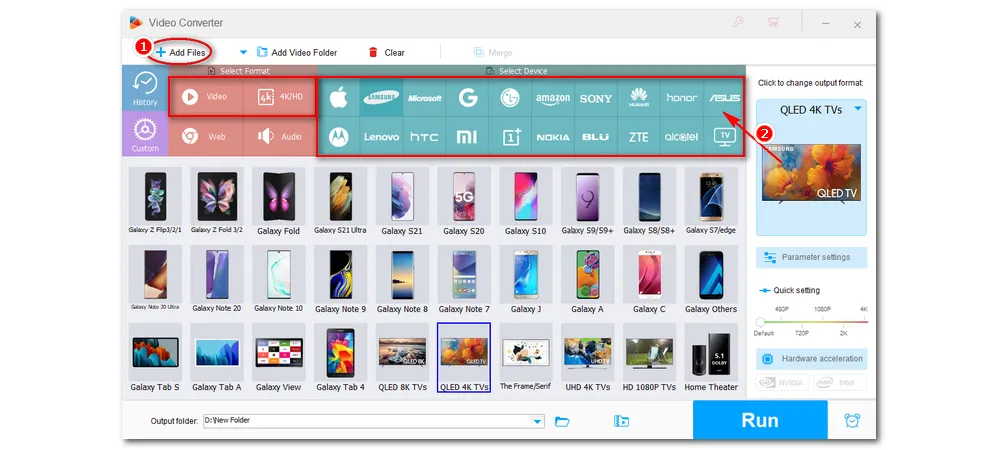Select the Galaxy Z Fold 3/2 device
The width and height of the screenshot is (1000, 450).
click(217, 201)
